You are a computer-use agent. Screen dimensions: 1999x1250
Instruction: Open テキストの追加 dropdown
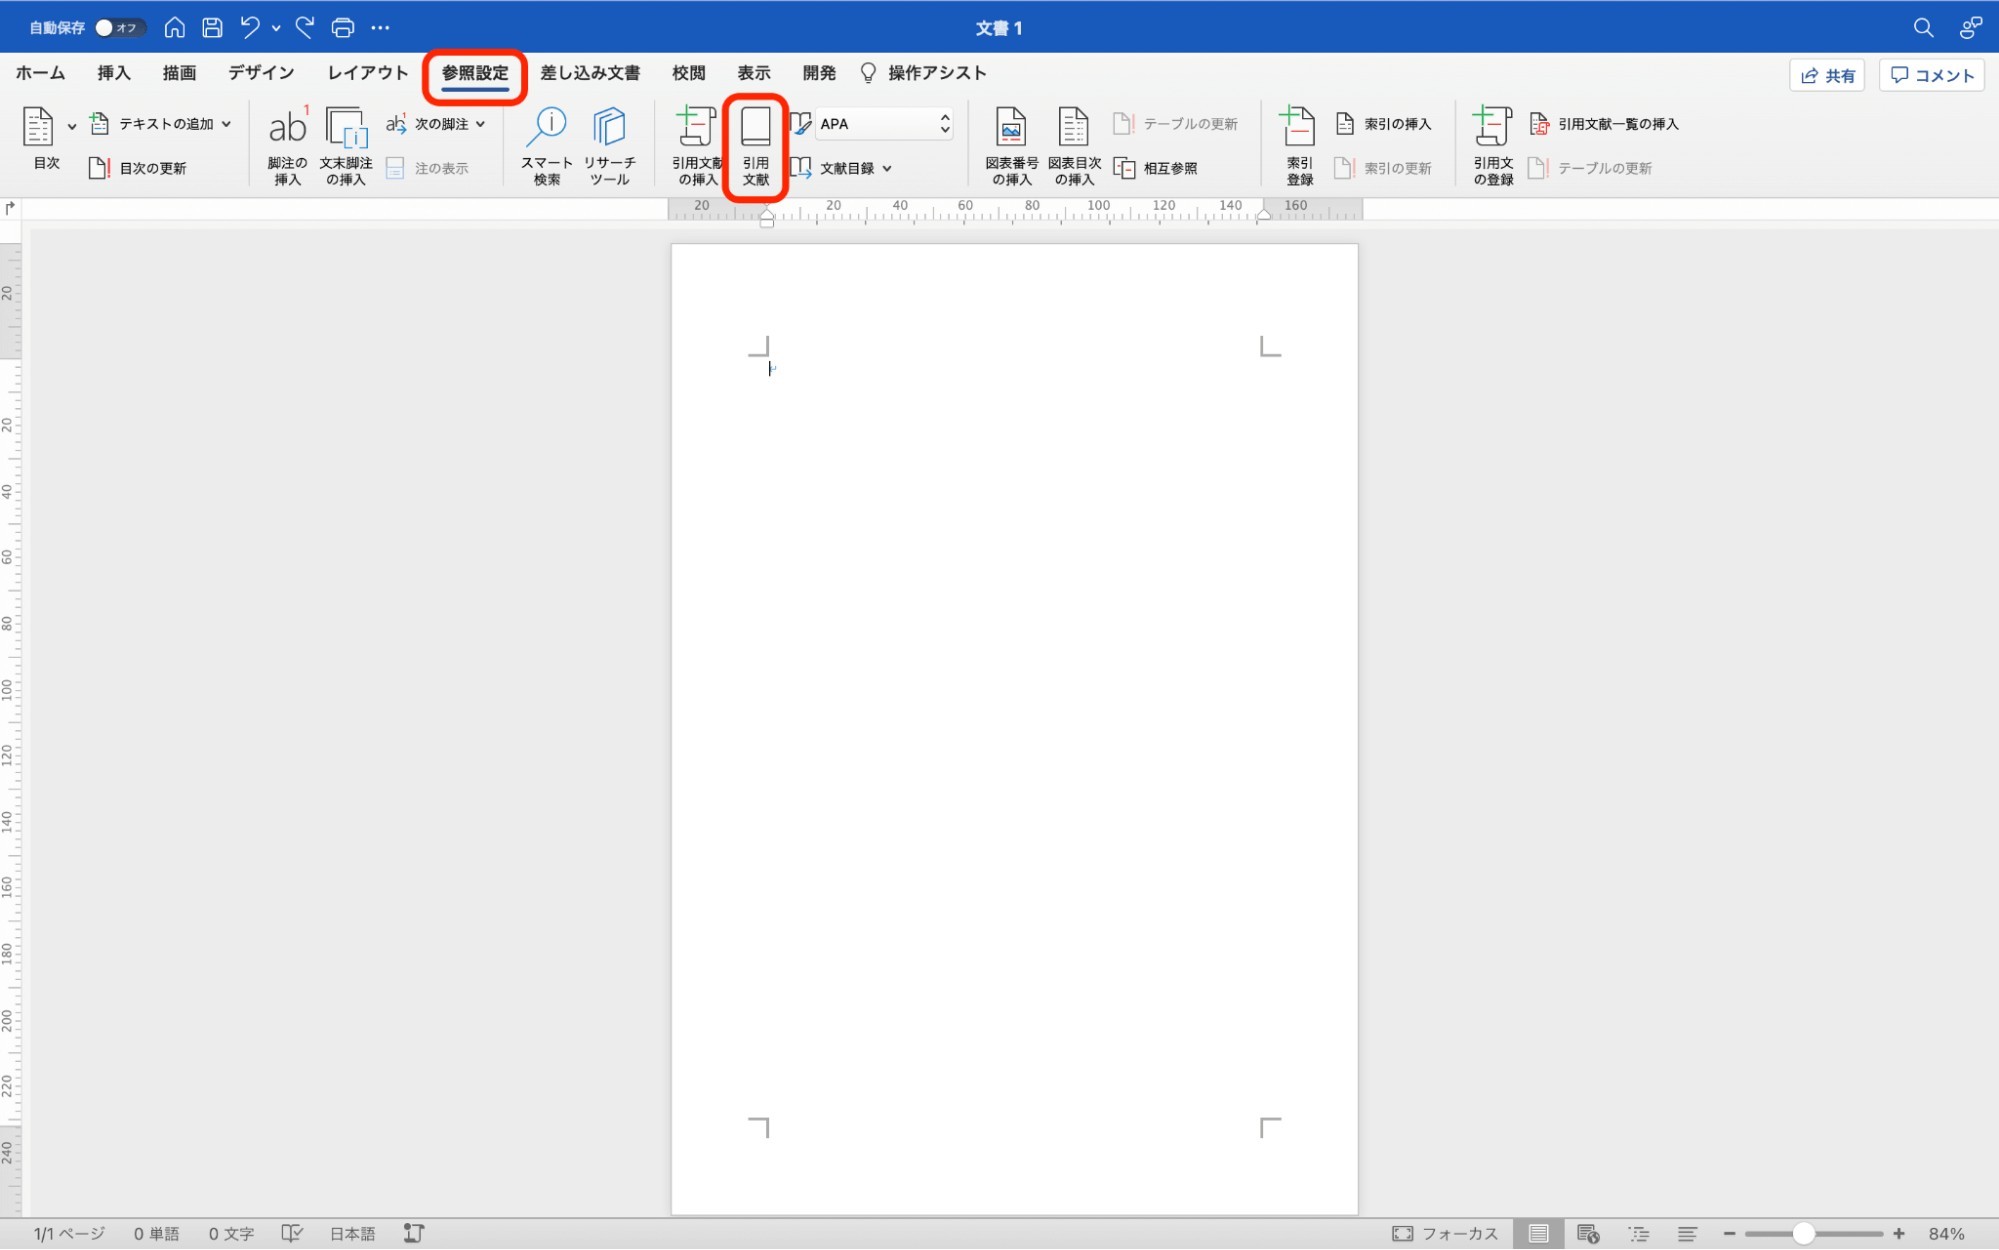tap(161, 124)
